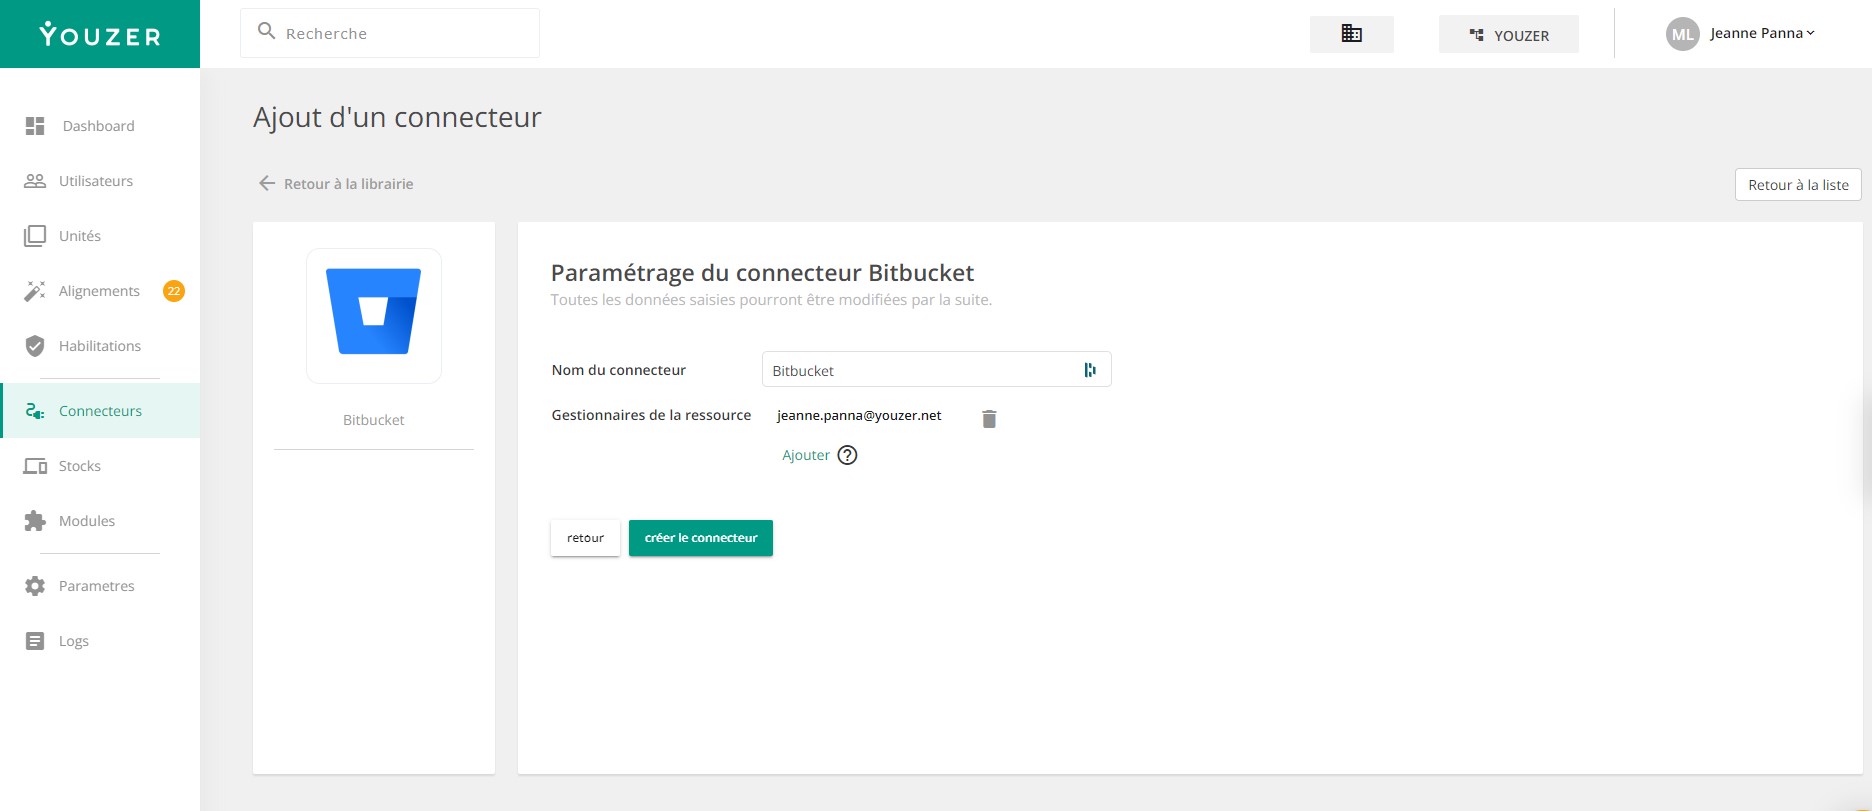This screenshot has width=1872, height=811.
Task: Click the Ajouter link
Action: pyautogui.click(x=806, y=455)
